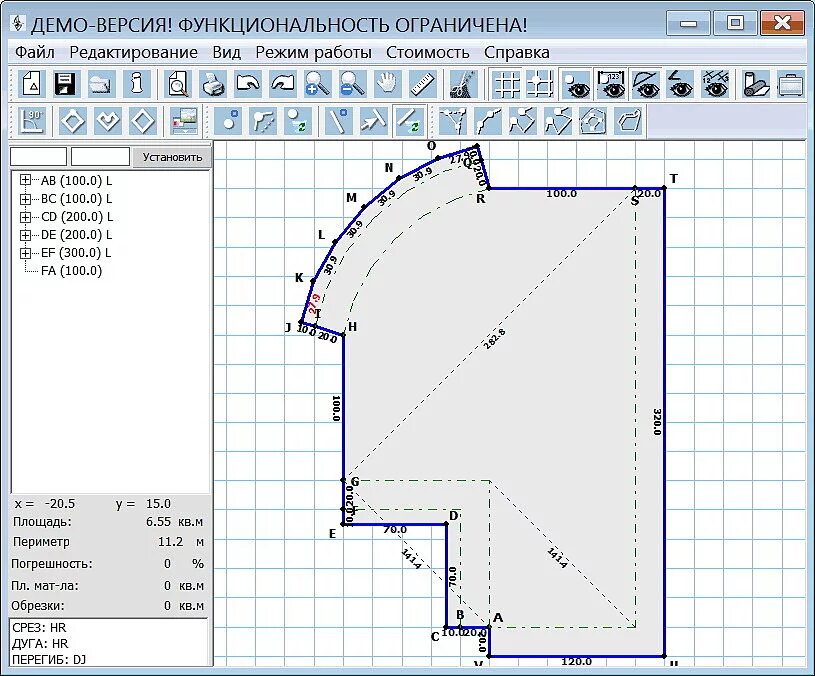Select the Y-shaped node split tool

[x=452, y=121]
